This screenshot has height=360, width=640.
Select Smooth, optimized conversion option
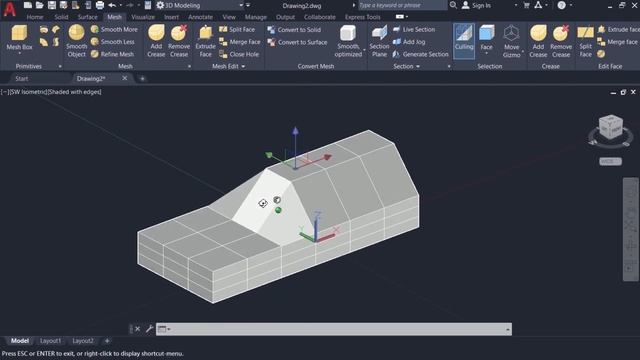[x=348, y=41]
